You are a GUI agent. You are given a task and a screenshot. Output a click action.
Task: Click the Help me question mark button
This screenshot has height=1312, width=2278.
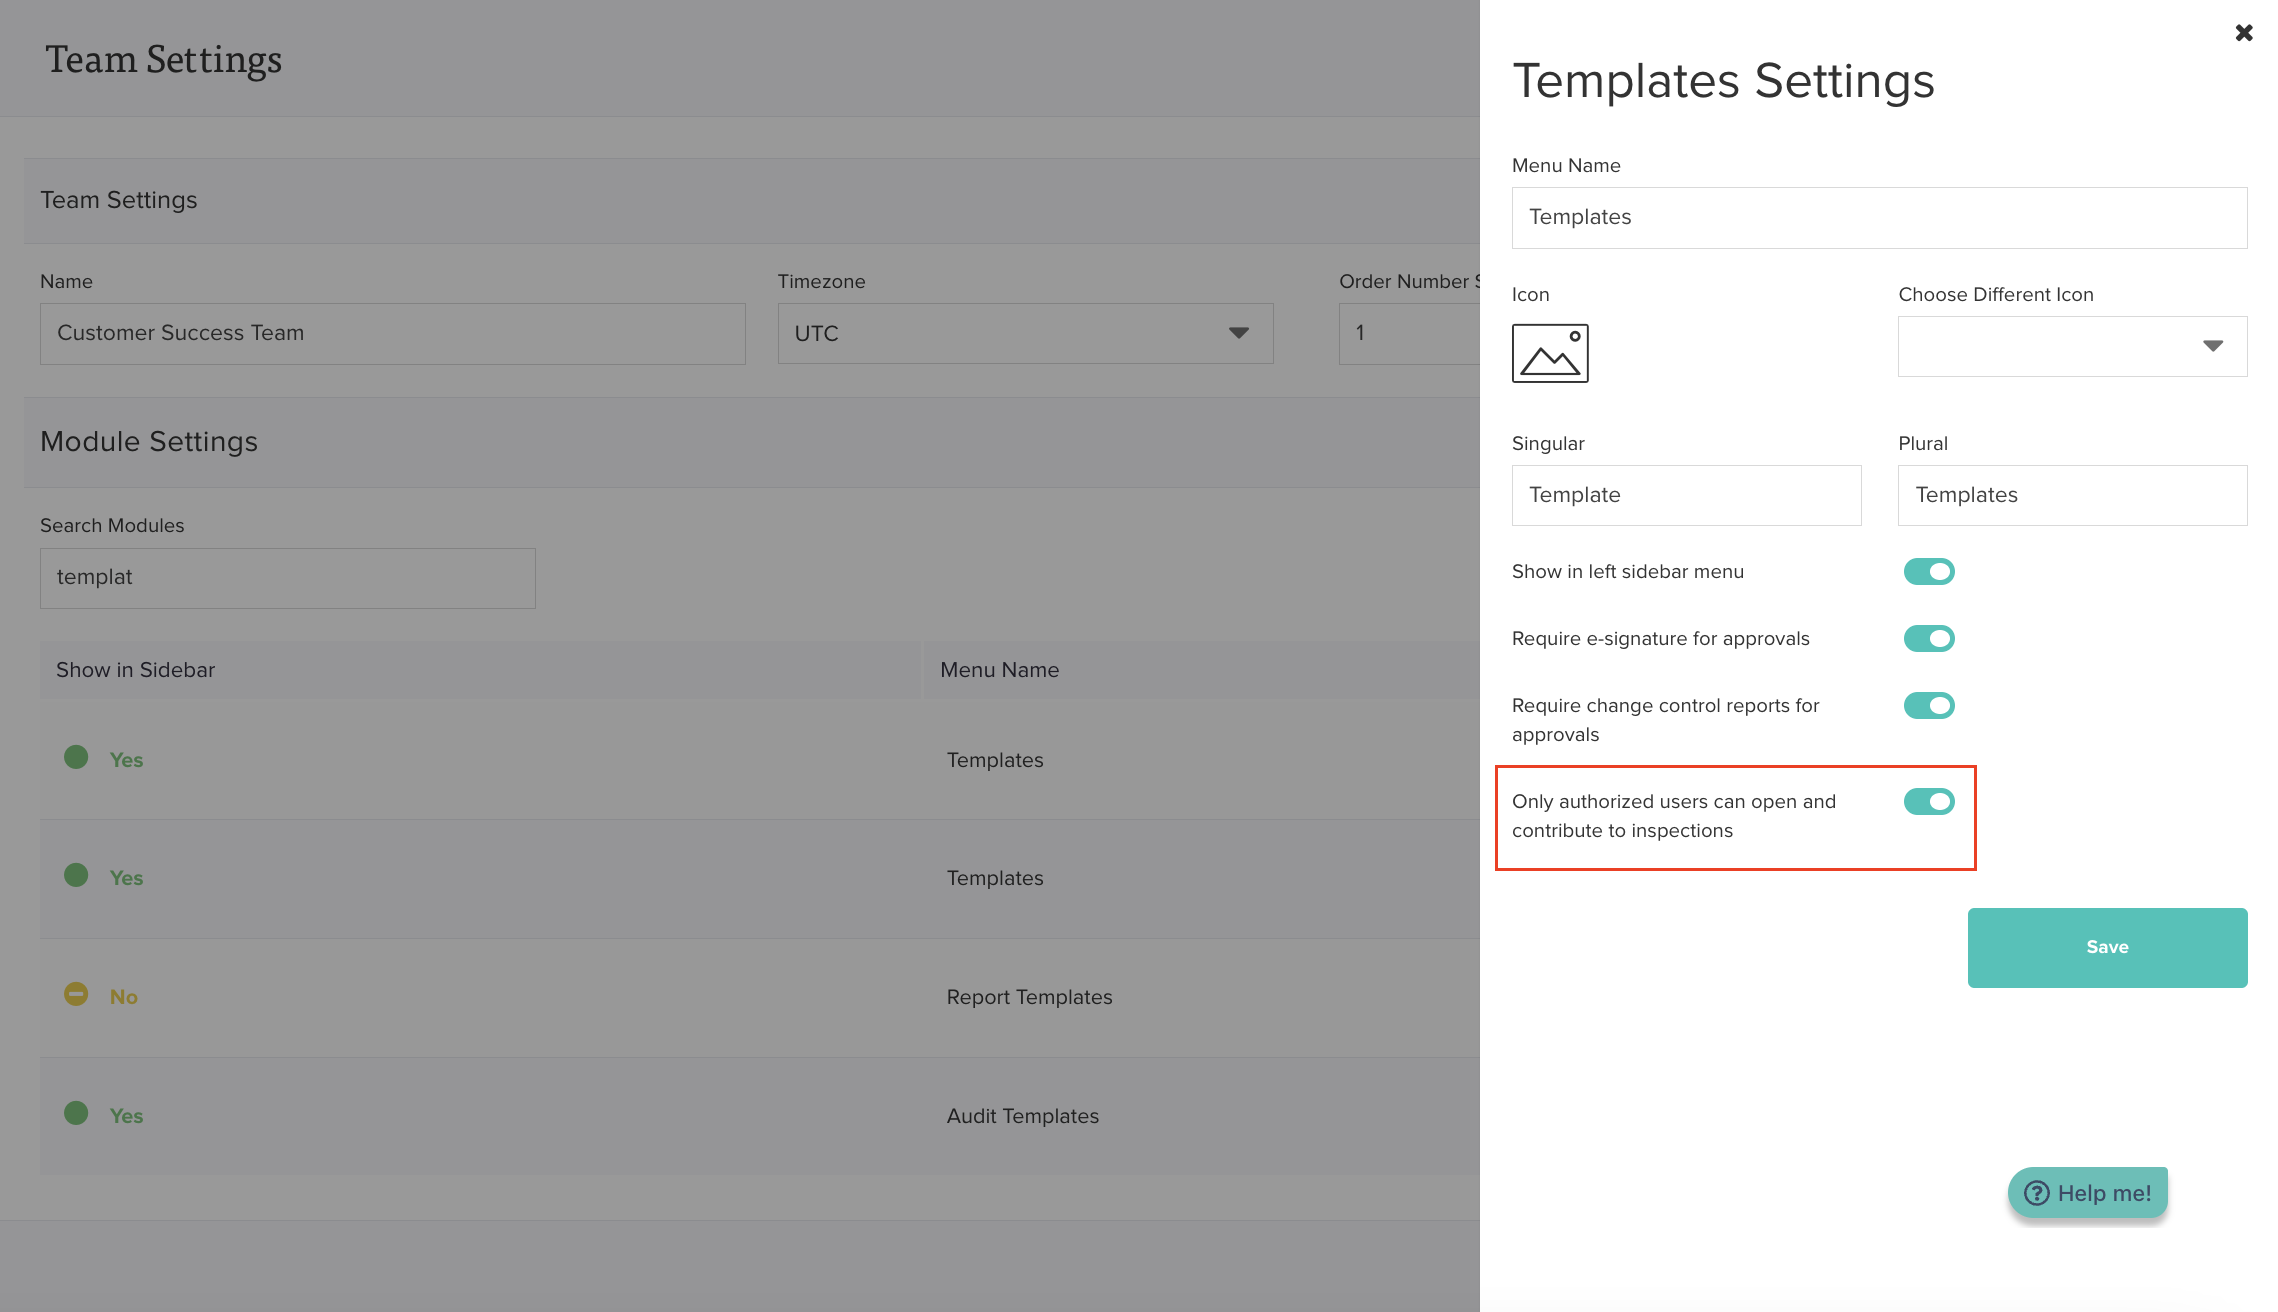click(x=2087, y=1193)
